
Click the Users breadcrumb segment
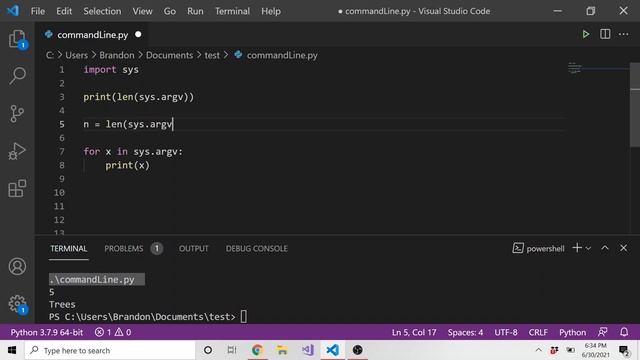pyautogui.click(x=76, y=55)
